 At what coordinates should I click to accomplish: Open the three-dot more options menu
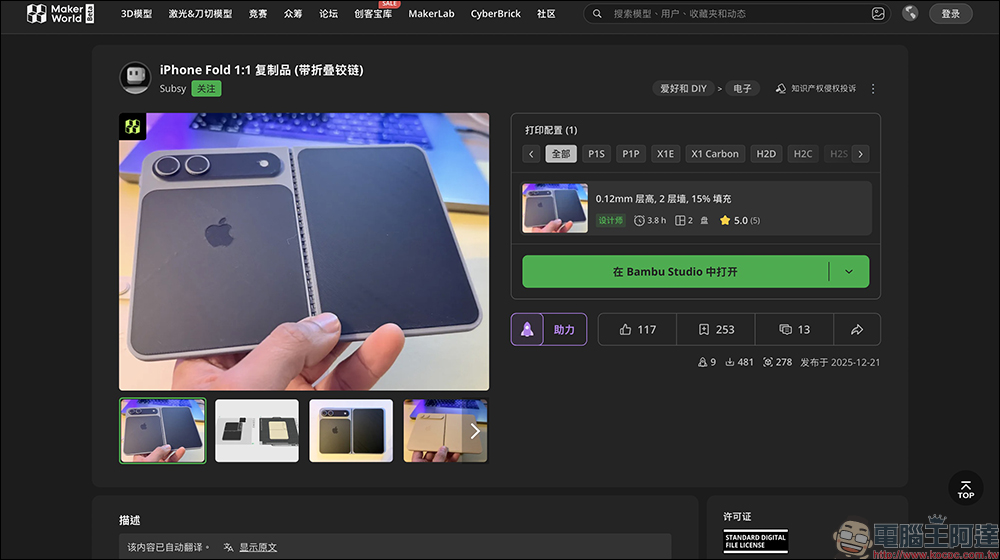pos(873,89)
